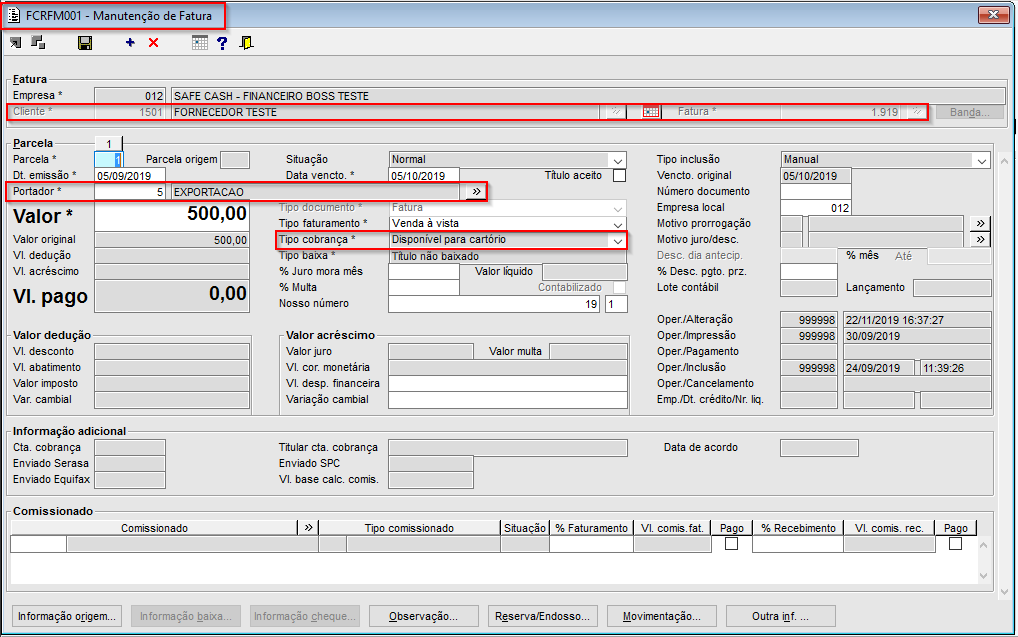Toggle the Título aceito checkbox
Image resolution: width=1018 pixels, height=637 pixels.
pyautogui.click(x=620, y=175)
